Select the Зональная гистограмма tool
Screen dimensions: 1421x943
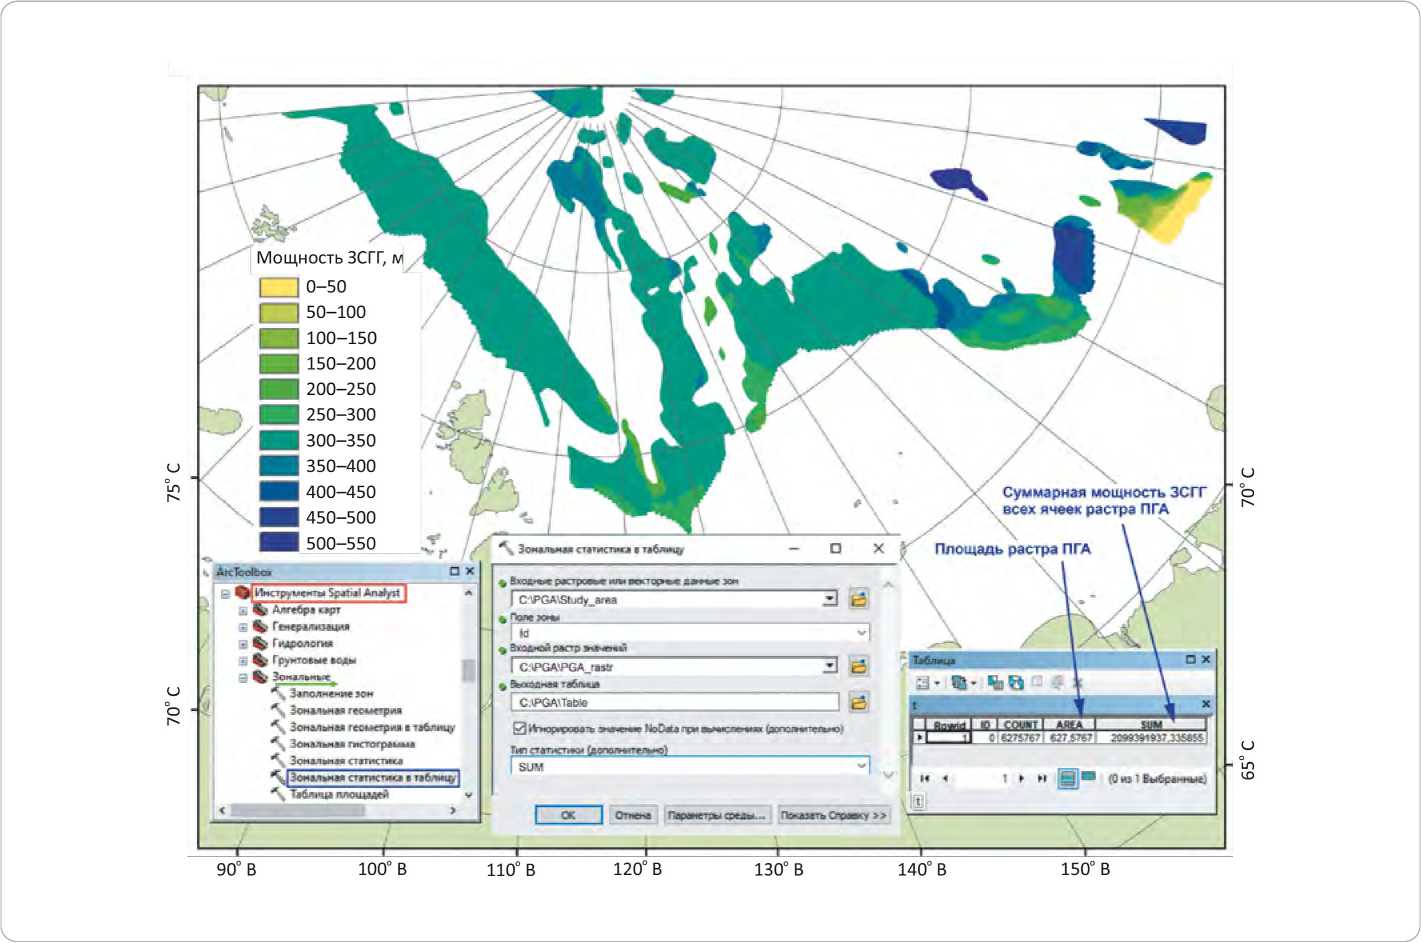(351, 744)
